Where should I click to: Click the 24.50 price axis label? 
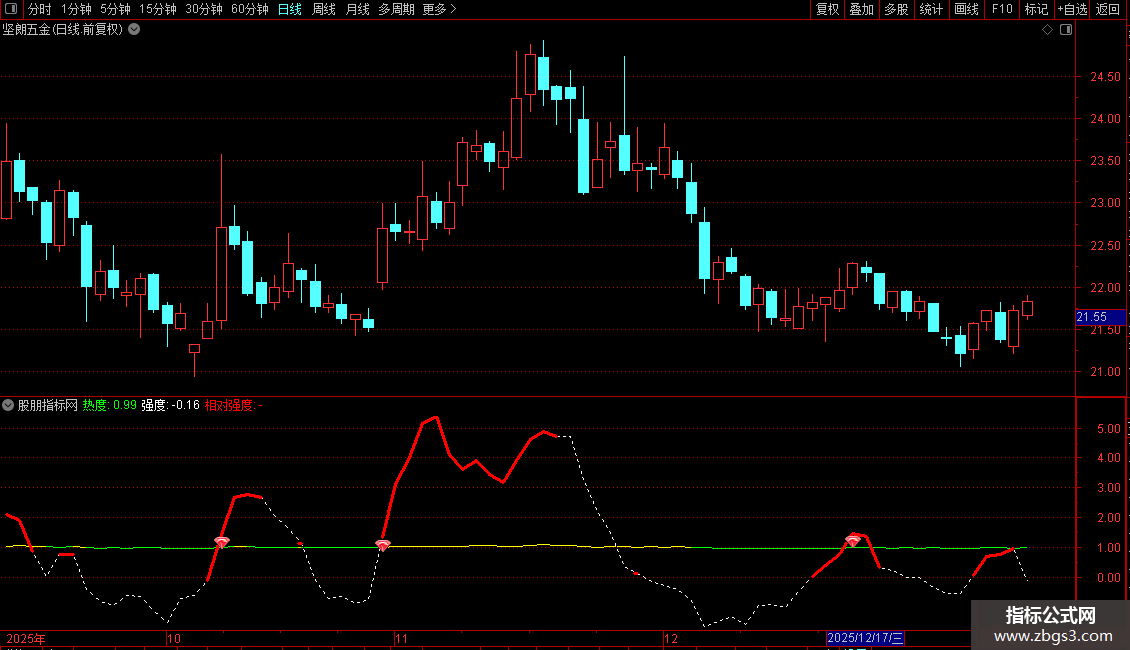[1105, 77]
